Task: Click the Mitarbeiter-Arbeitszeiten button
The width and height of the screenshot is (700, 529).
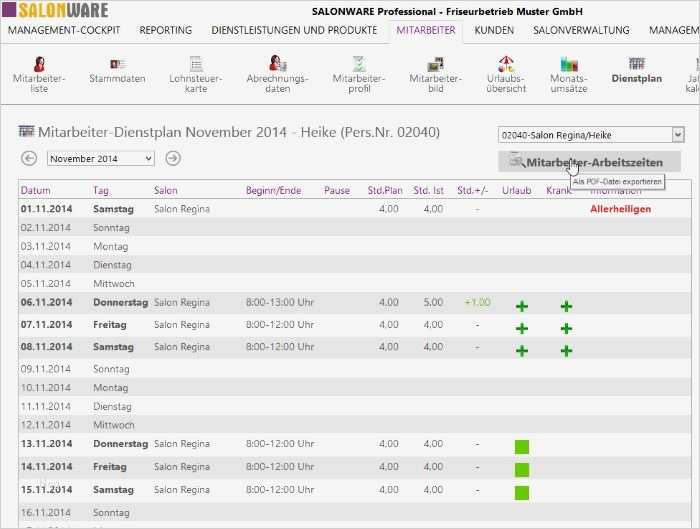Action: click(x=589, y=162)
